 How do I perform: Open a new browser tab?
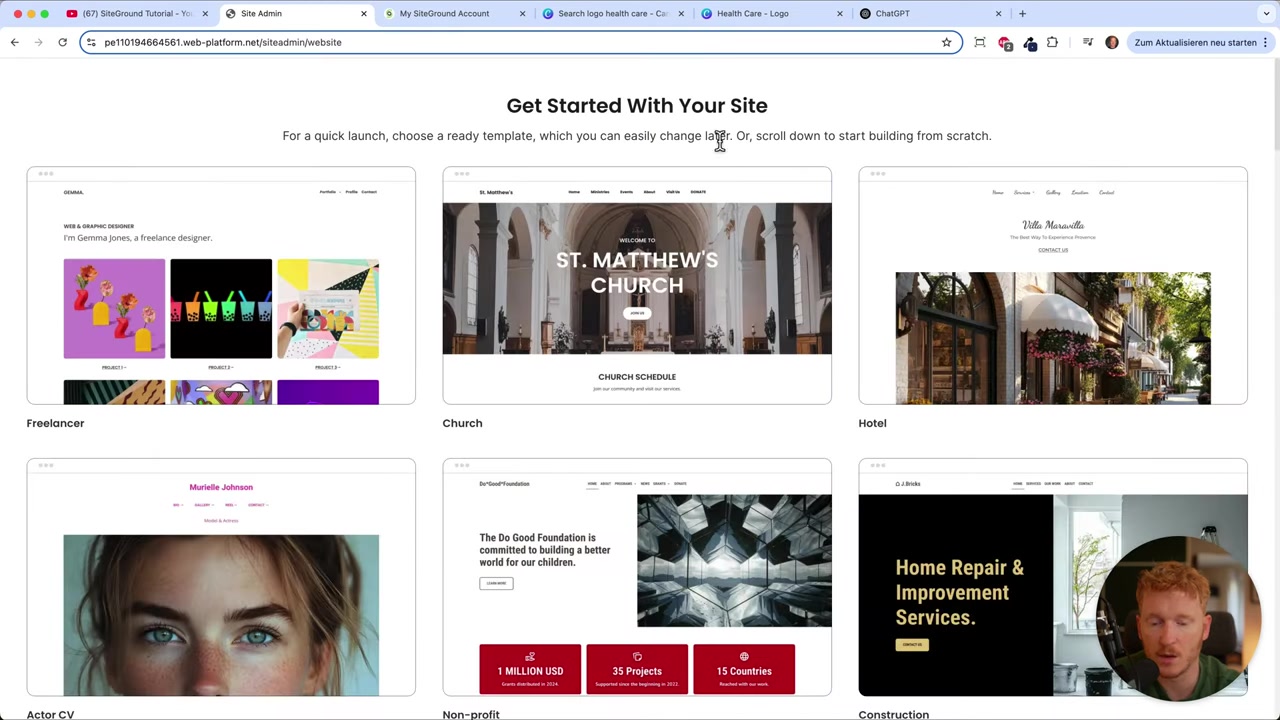pos(1022,13)
